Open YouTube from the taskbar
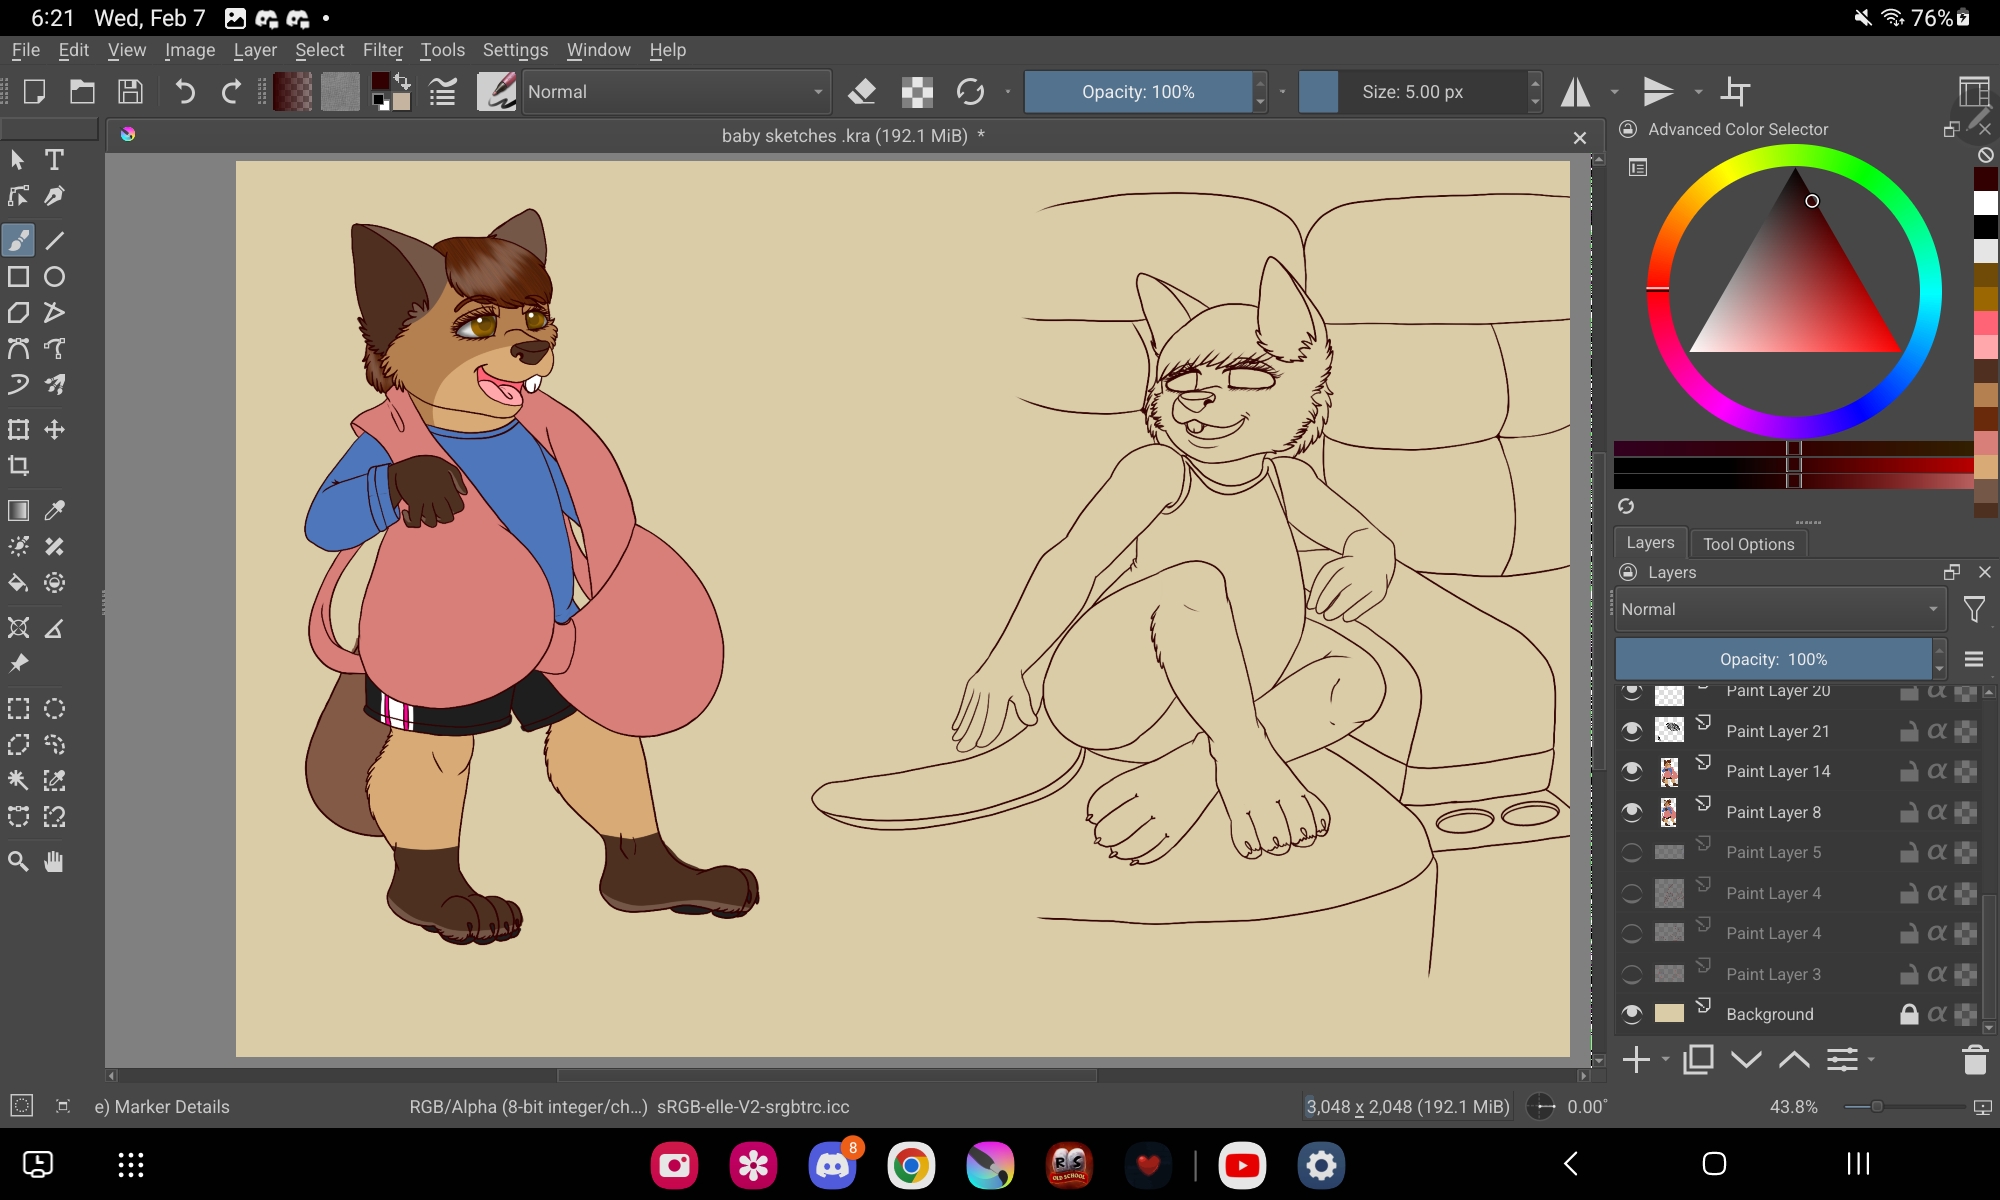This screenshot has width=2000, height=1200. (1242, 1165)
